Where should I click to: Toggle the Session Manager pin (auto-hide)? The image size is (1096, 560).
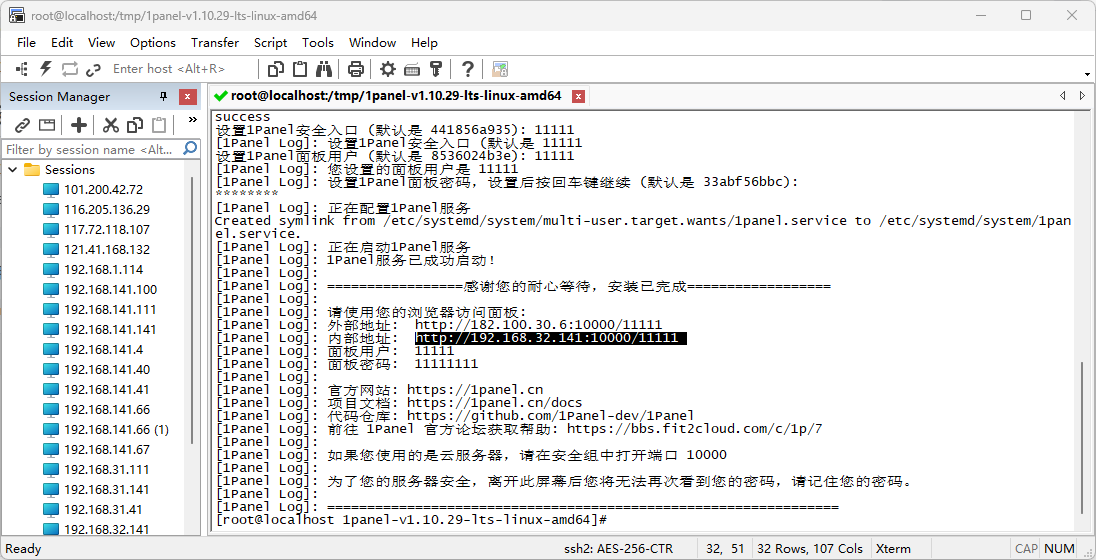coord(164,97)
